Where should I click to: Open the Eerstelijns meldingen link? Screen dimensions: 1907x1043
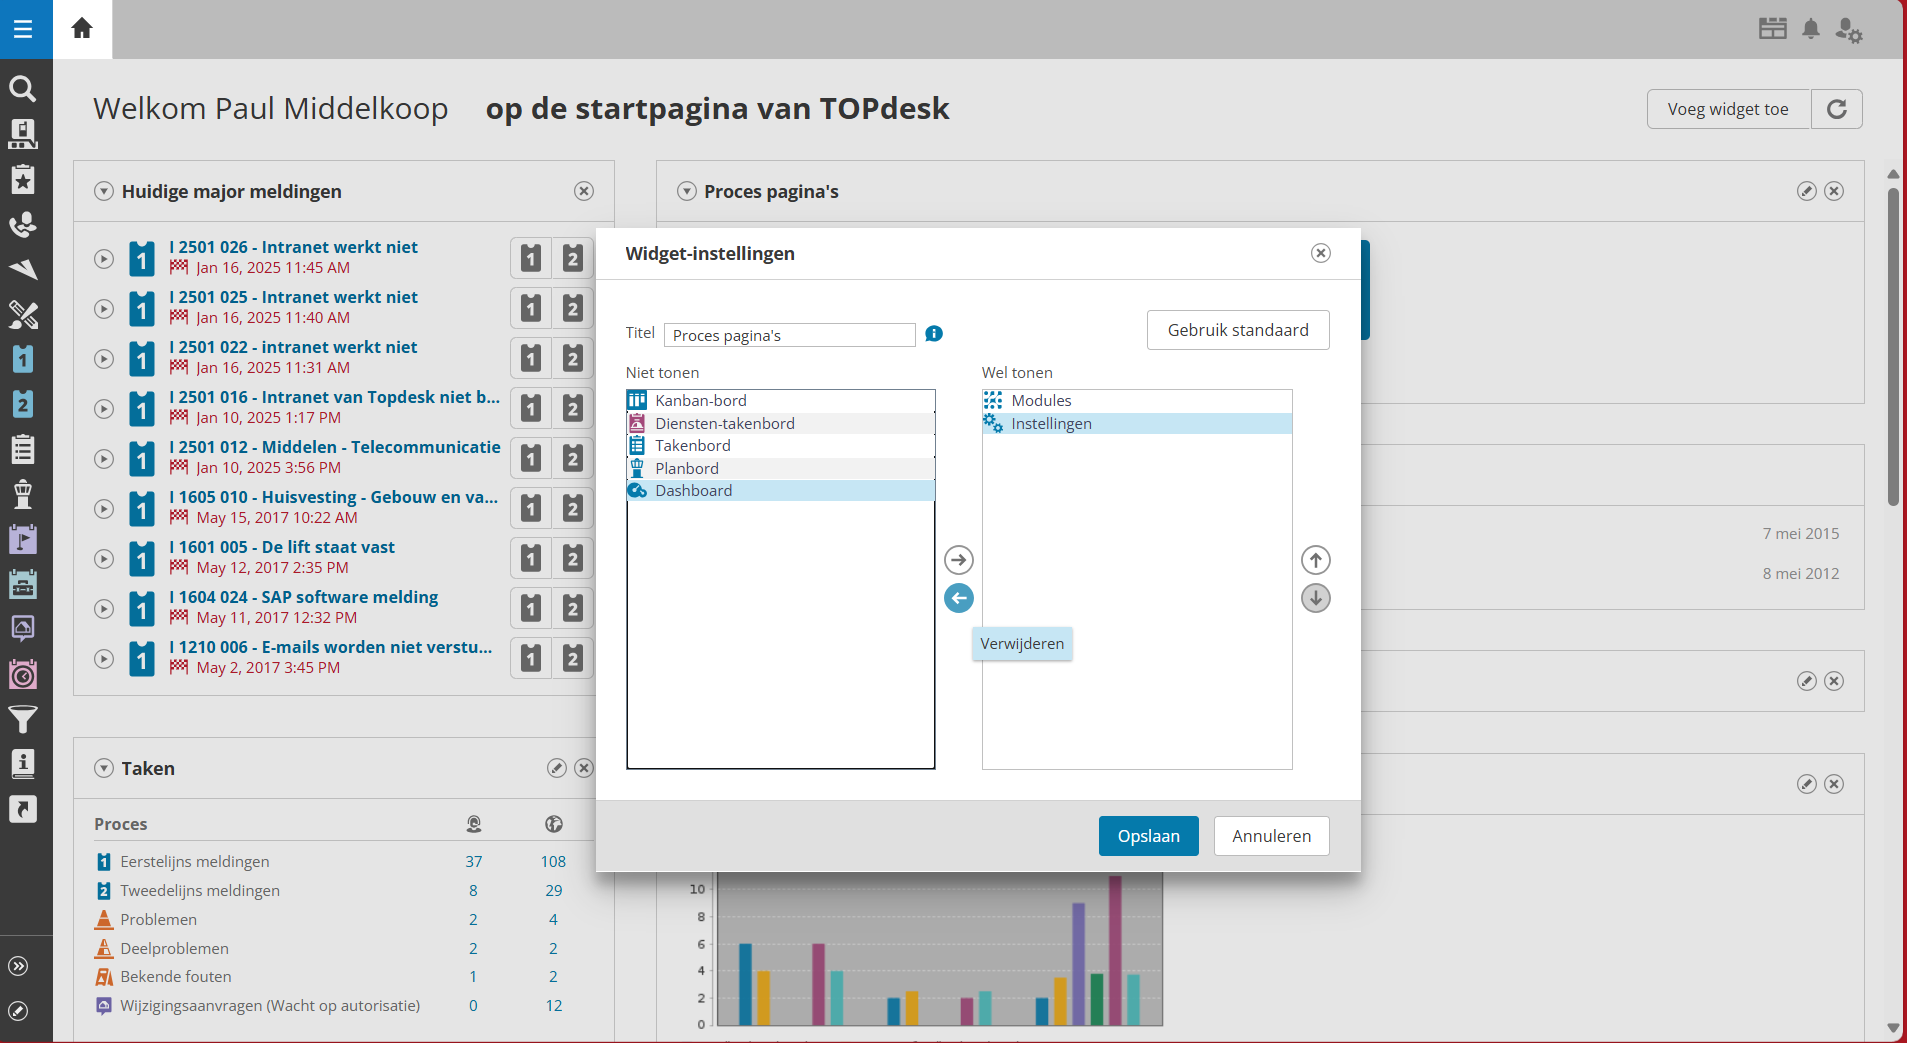[195, 861]
